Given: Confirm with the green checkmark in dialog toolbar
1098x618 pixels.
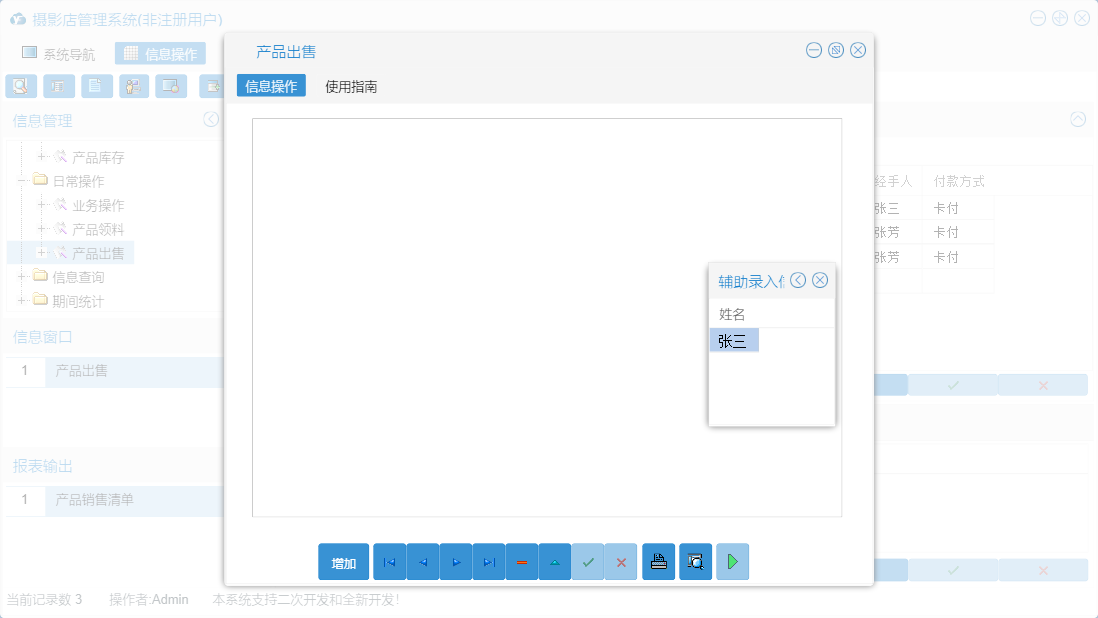Looking at the screenshot, I should click(x=588, y=562).
